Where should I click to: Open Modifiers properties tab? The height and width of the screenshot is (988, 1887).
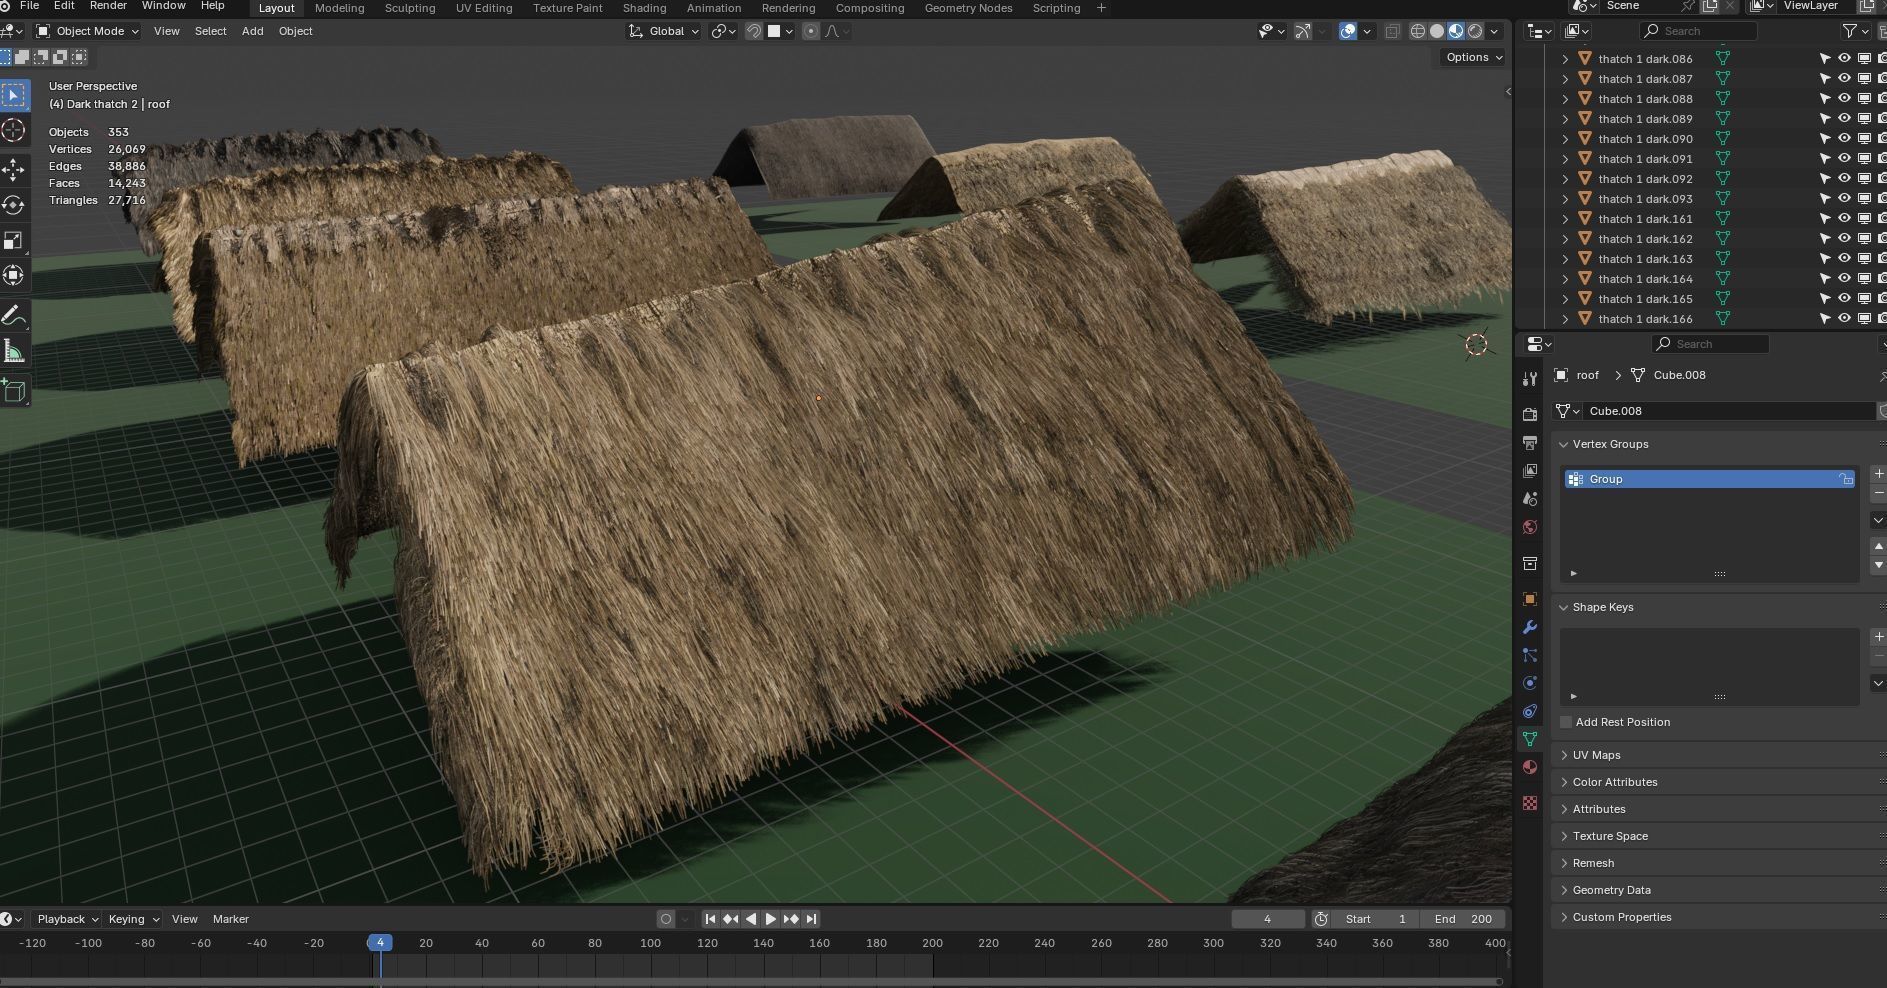click(1529, 627)
